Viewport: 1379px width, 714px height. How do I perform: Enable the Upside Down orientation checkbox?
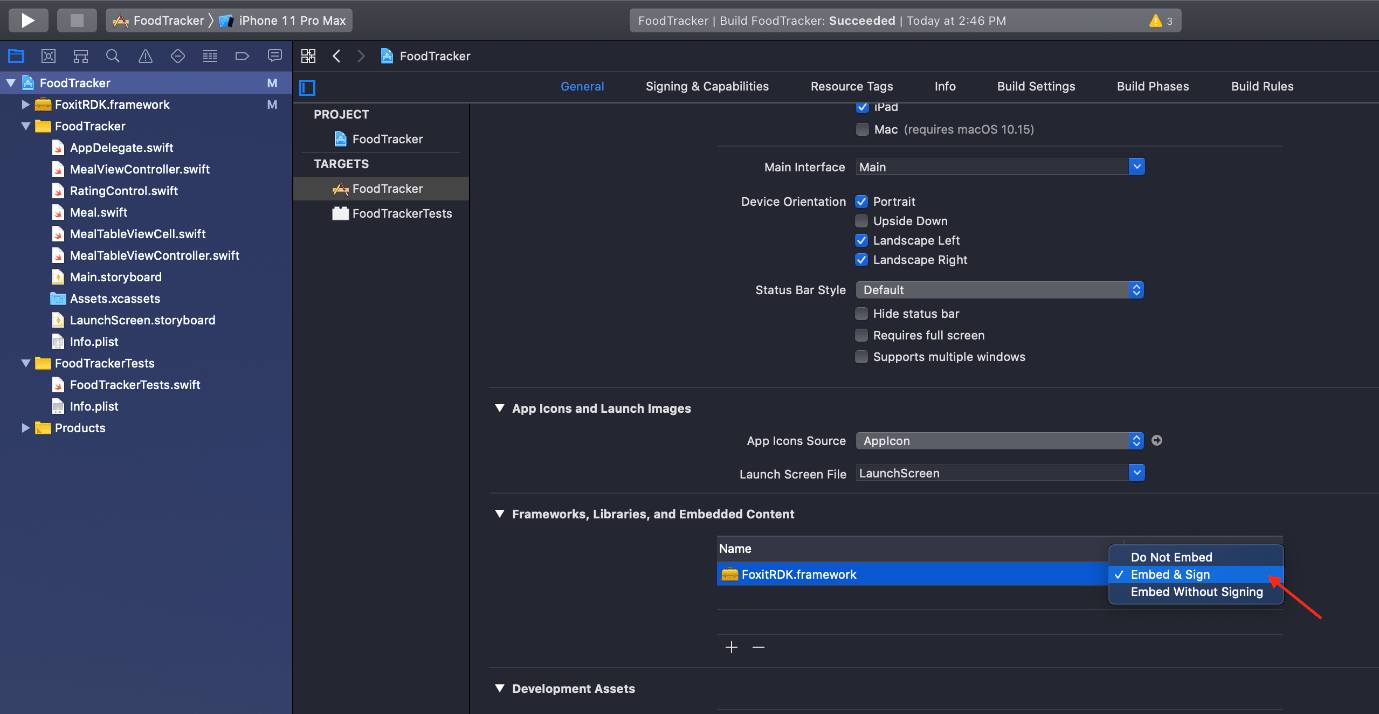862,221
